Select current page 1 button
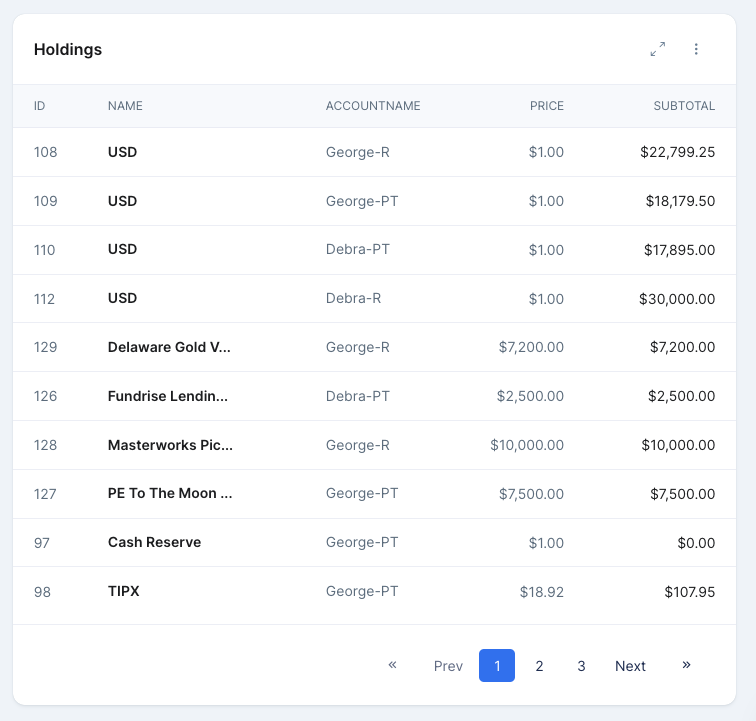This screenshot has width=756, height=721. pyautogui.click(x=497, y=666)
